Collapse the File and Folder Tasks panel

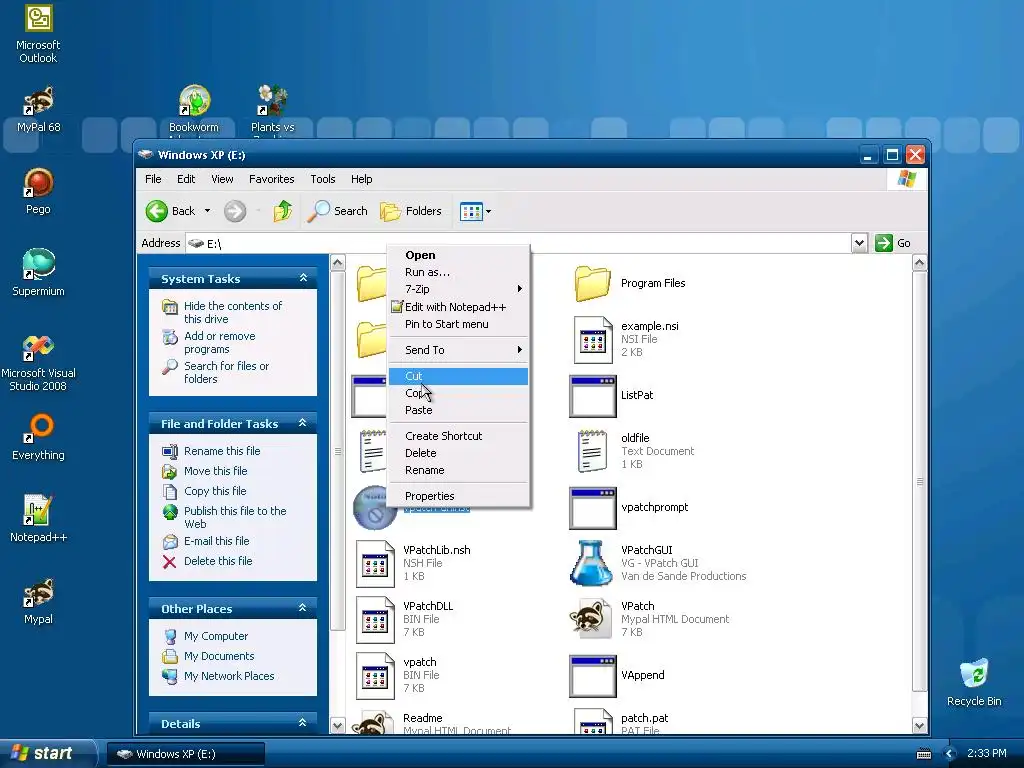(x=302, y=423)
